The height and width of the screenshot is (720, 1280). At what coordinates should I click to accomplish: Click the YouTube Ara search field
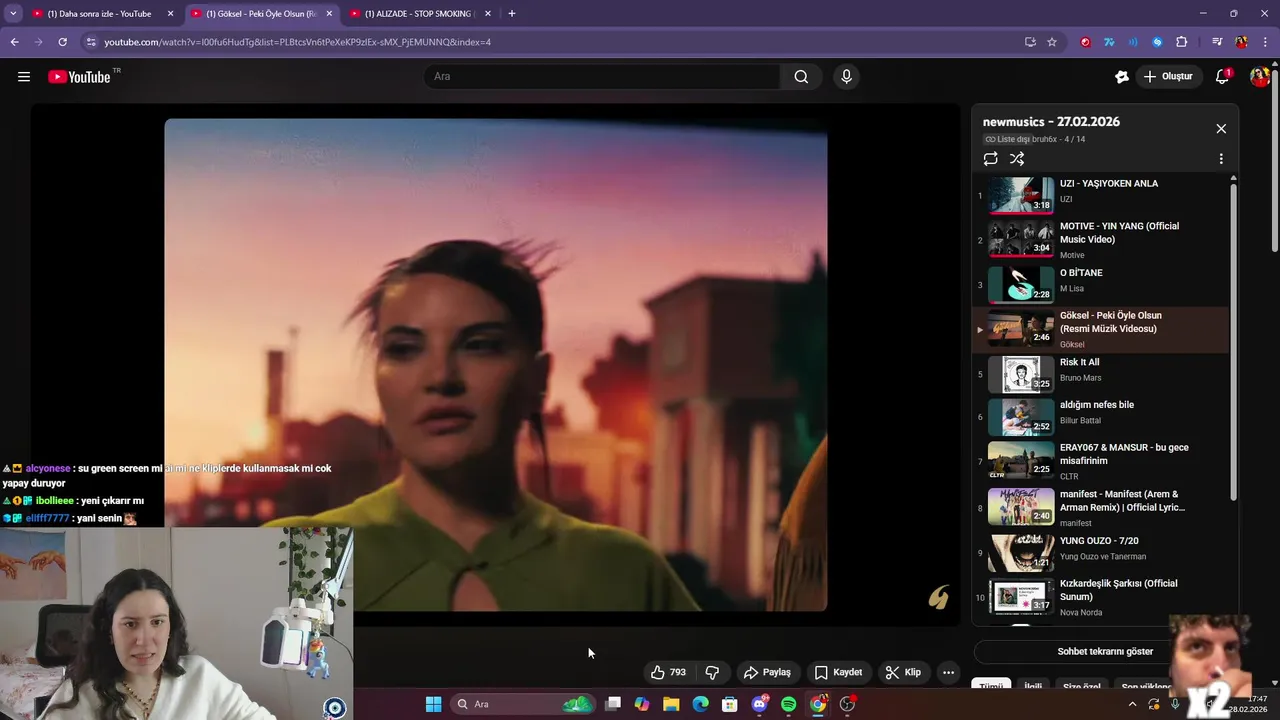pos(603,76)
